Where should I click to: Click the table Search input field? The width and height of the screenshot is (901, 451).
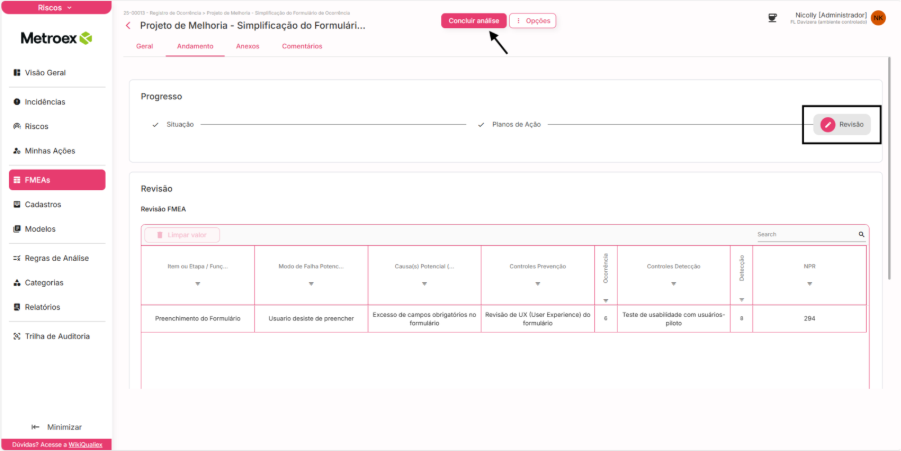click(805, 235)
